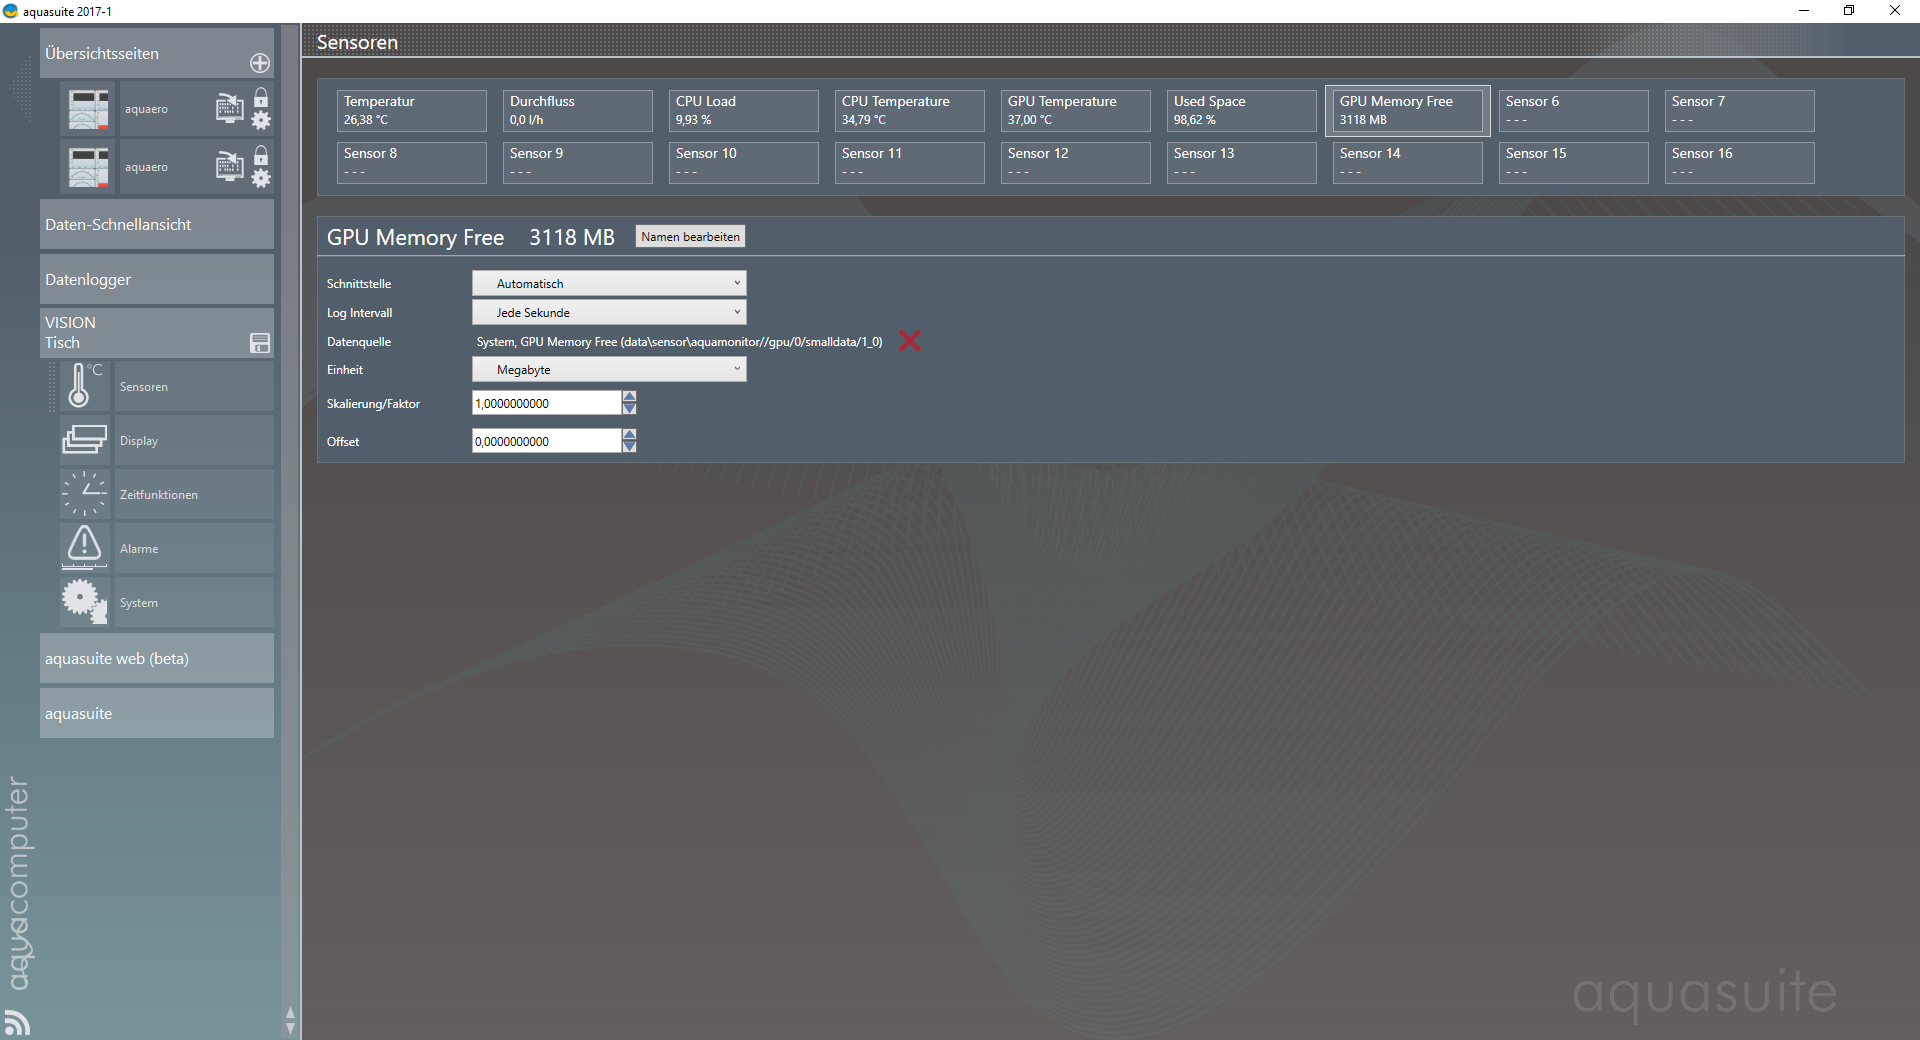Open settings gear of the upper aquaero page
The image size is (1920, 1040).
[x=261, y=121]
